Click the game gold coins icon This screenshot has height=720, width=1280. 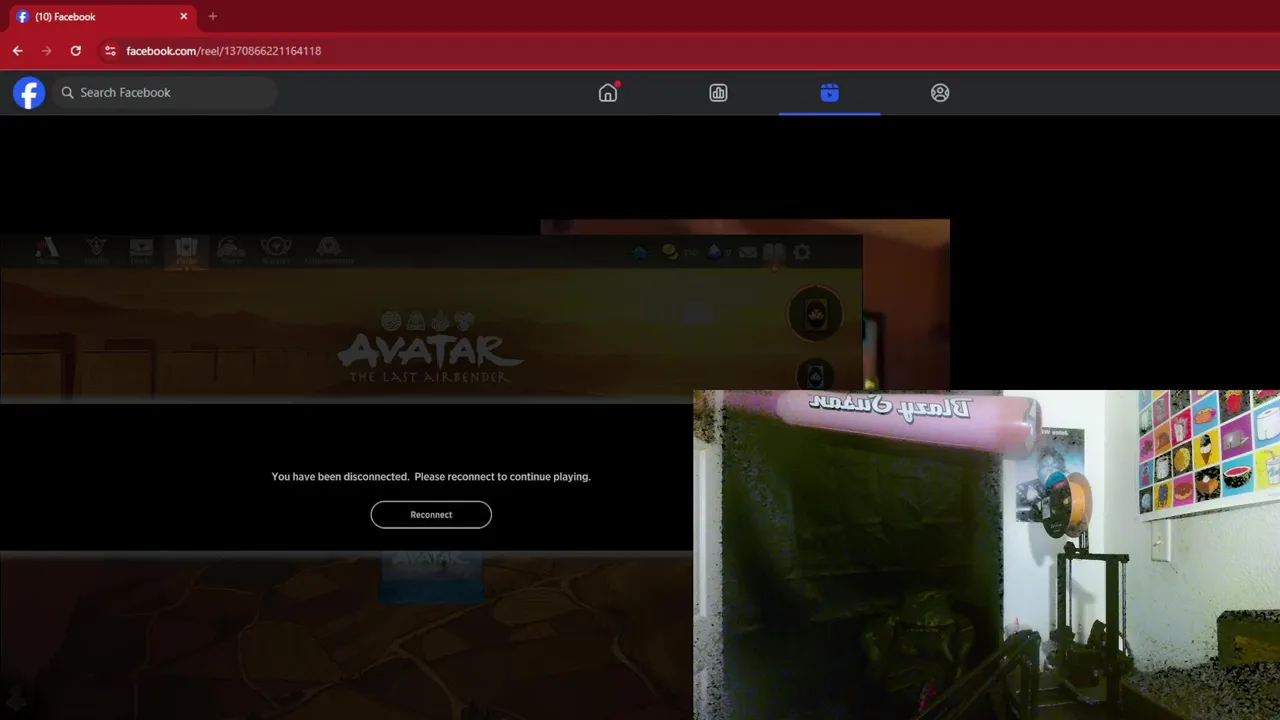tap(669, 253)
